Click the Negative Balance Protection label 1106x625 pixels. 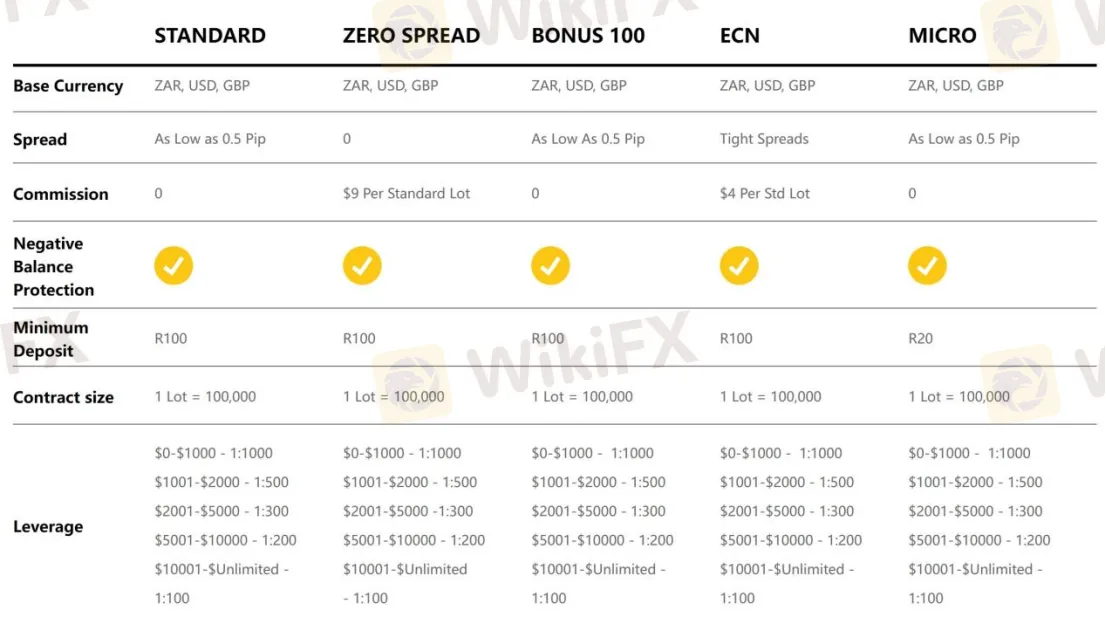point(54,267)
